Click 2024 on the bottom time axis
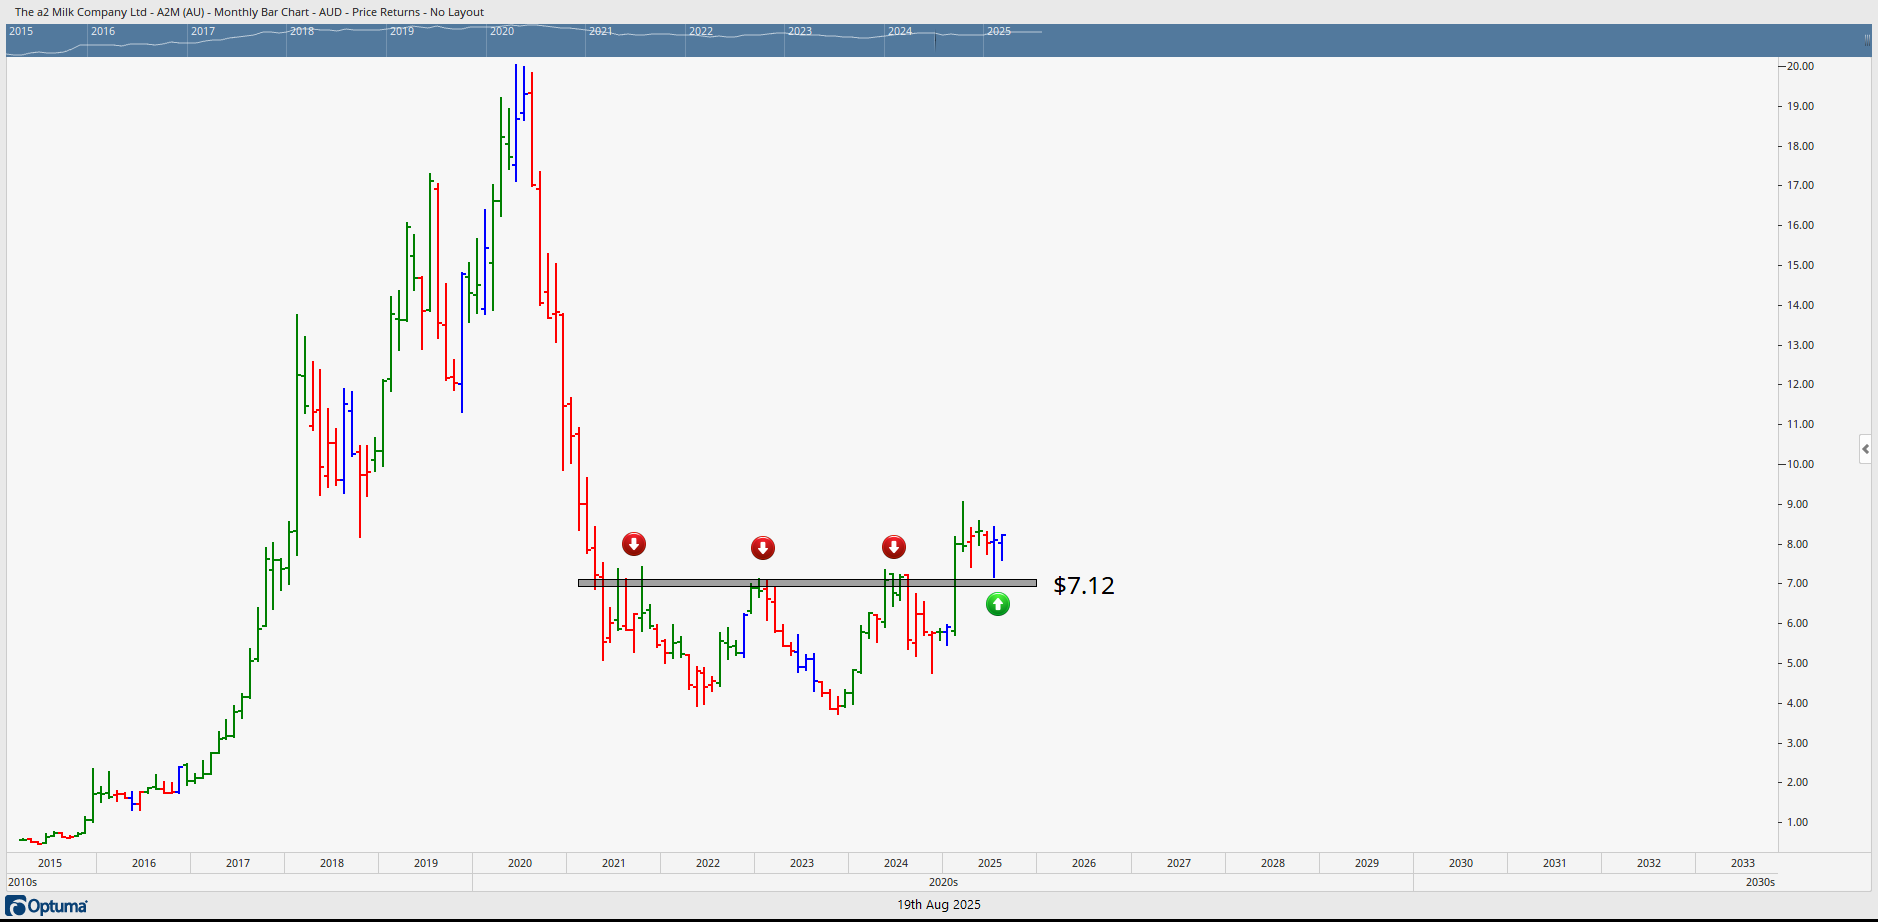The image size is (1878, 922). tap(896, 863)
